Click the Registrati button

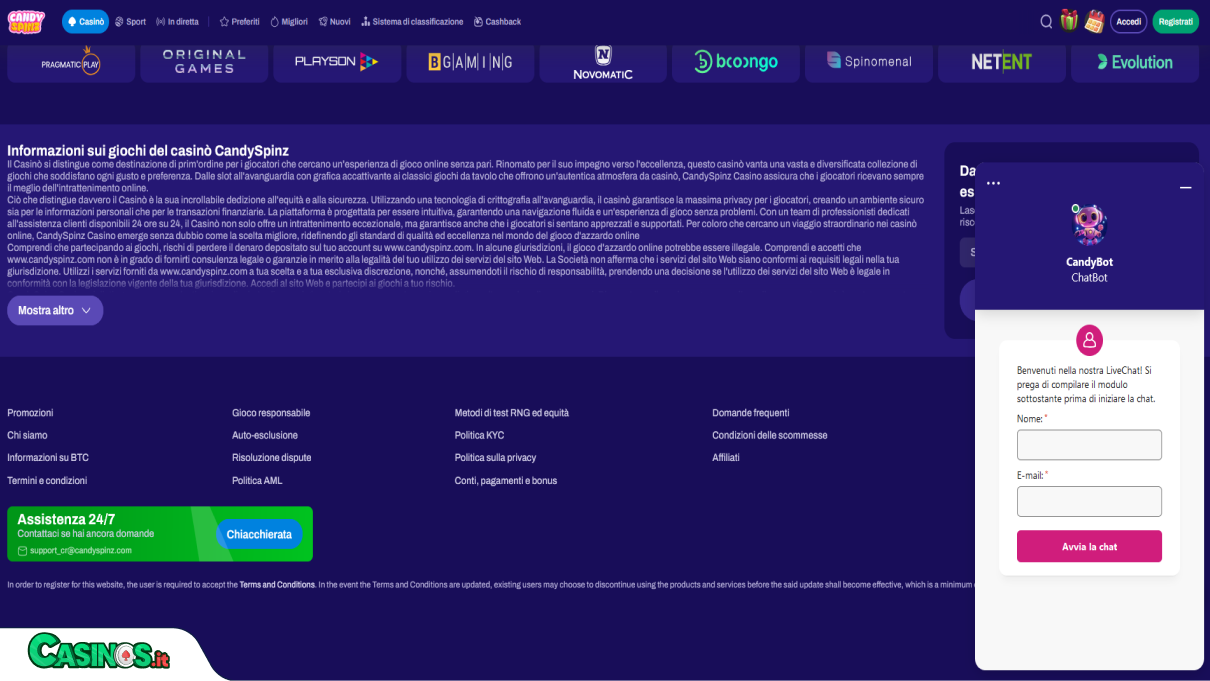pos(1175,21)
